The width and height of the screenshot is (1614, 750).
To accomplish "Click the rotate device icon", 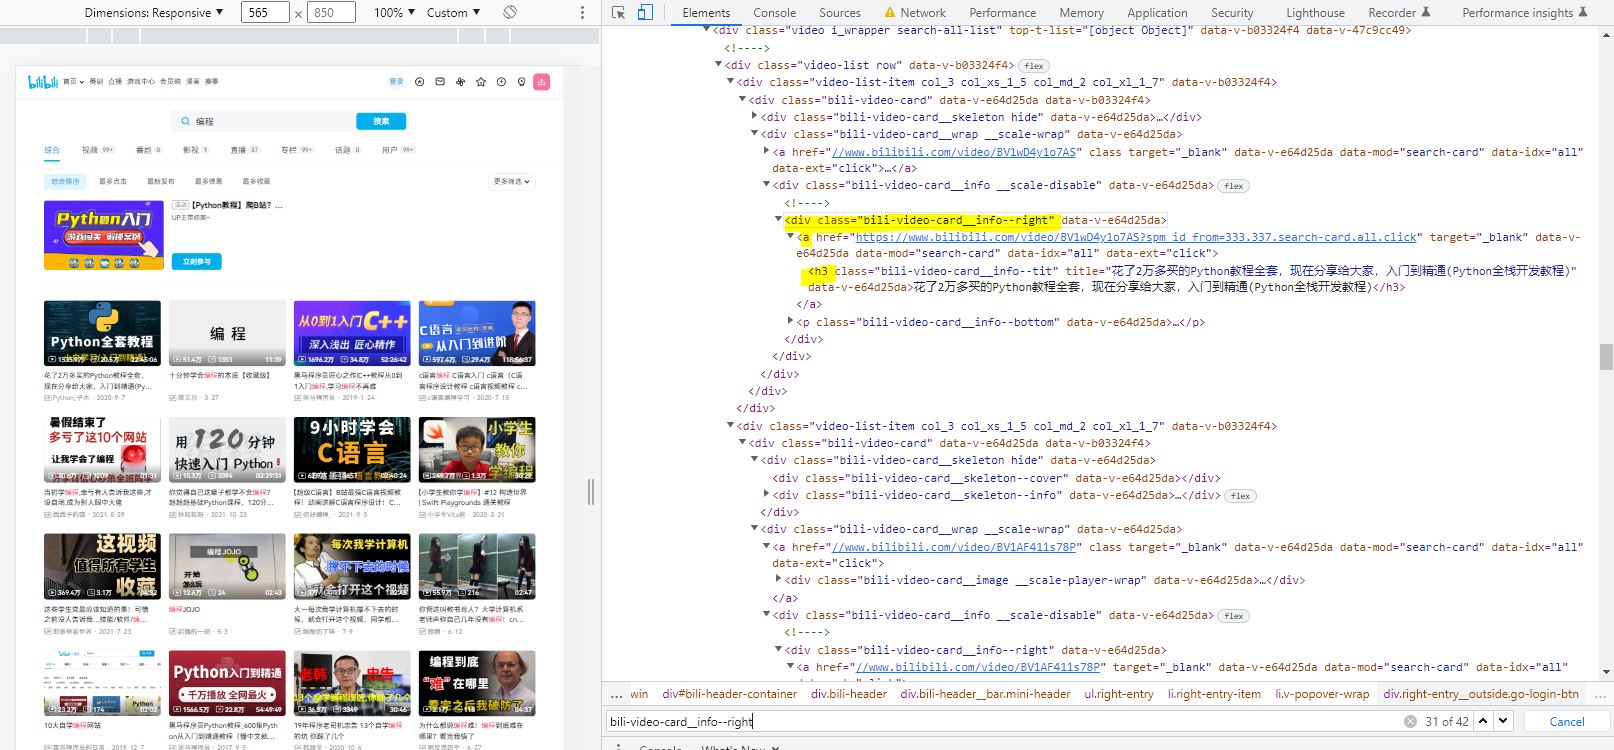I will pos(510,12).
